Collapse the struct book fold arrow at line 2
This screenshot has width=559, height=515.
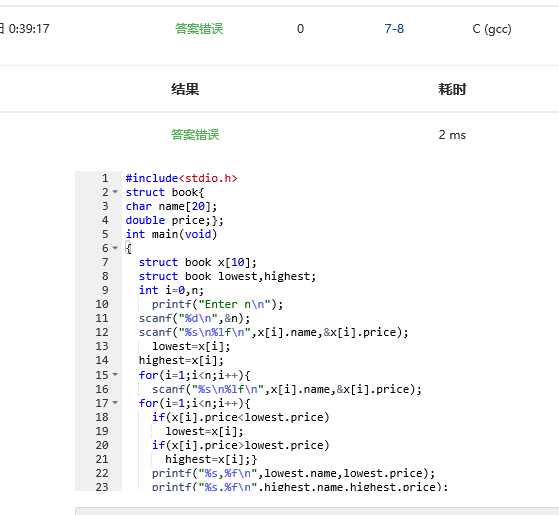coord(115,192)
